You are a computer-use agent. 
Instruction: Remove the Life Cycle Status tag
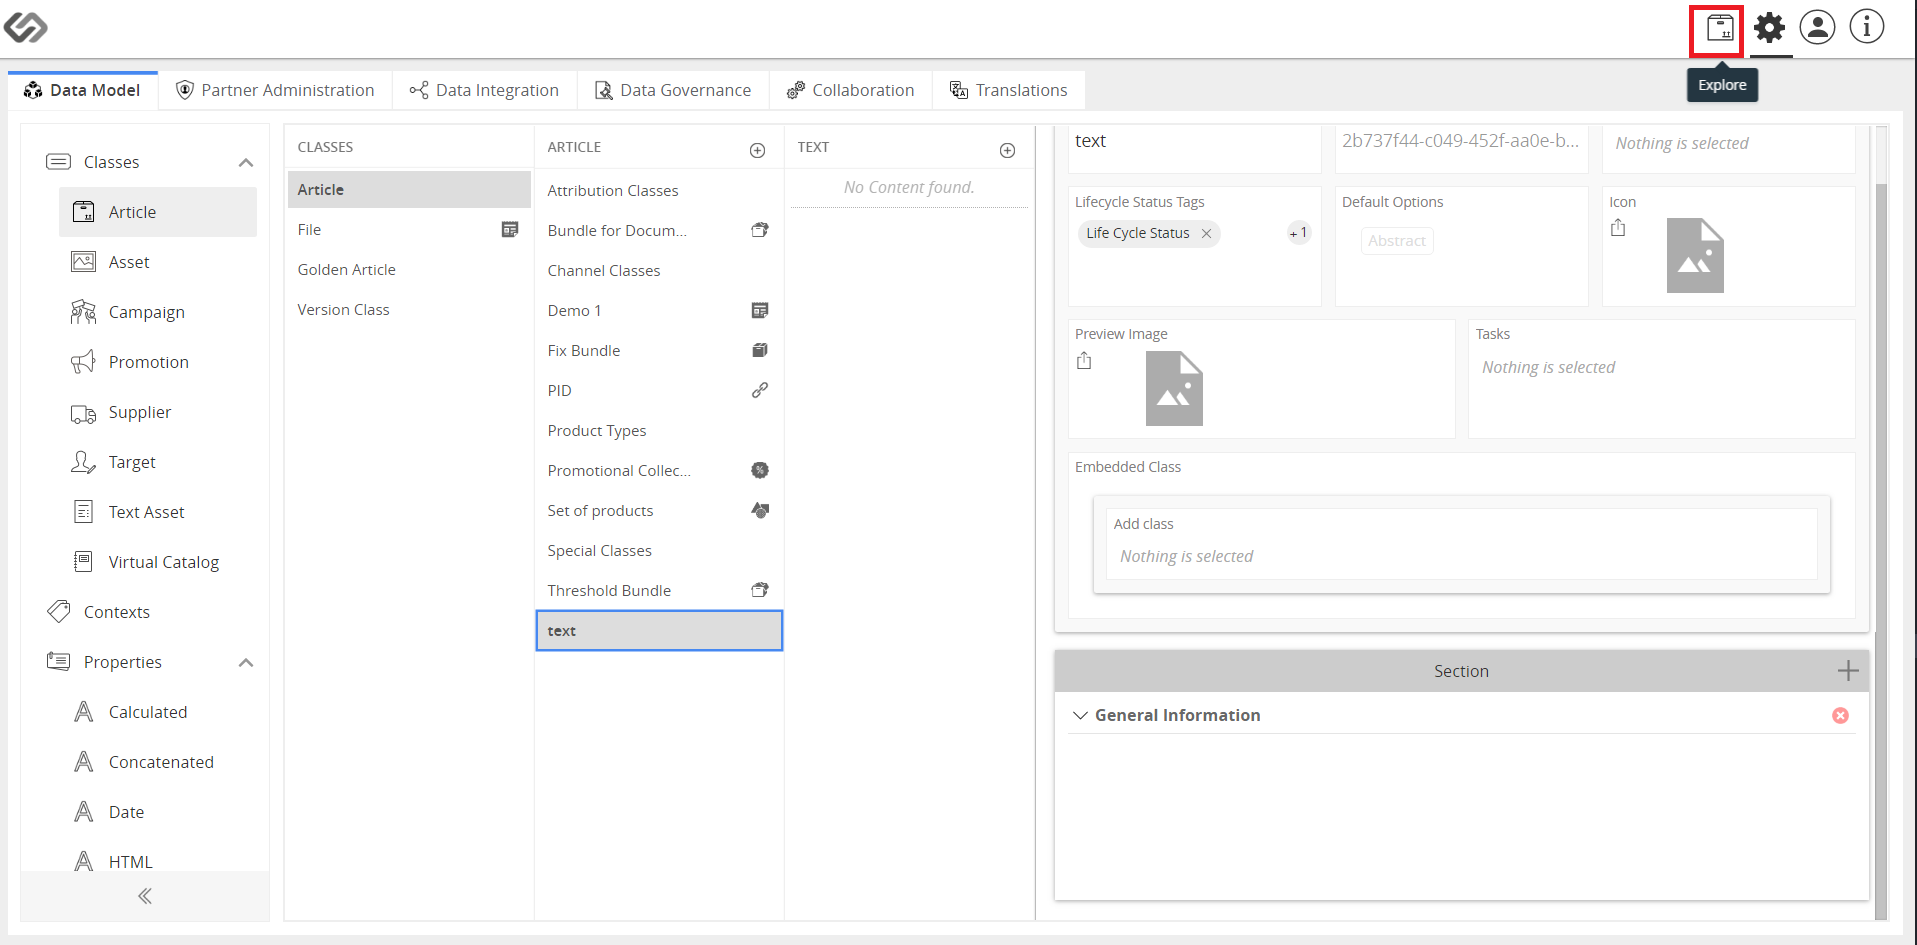click(1207, 233)
